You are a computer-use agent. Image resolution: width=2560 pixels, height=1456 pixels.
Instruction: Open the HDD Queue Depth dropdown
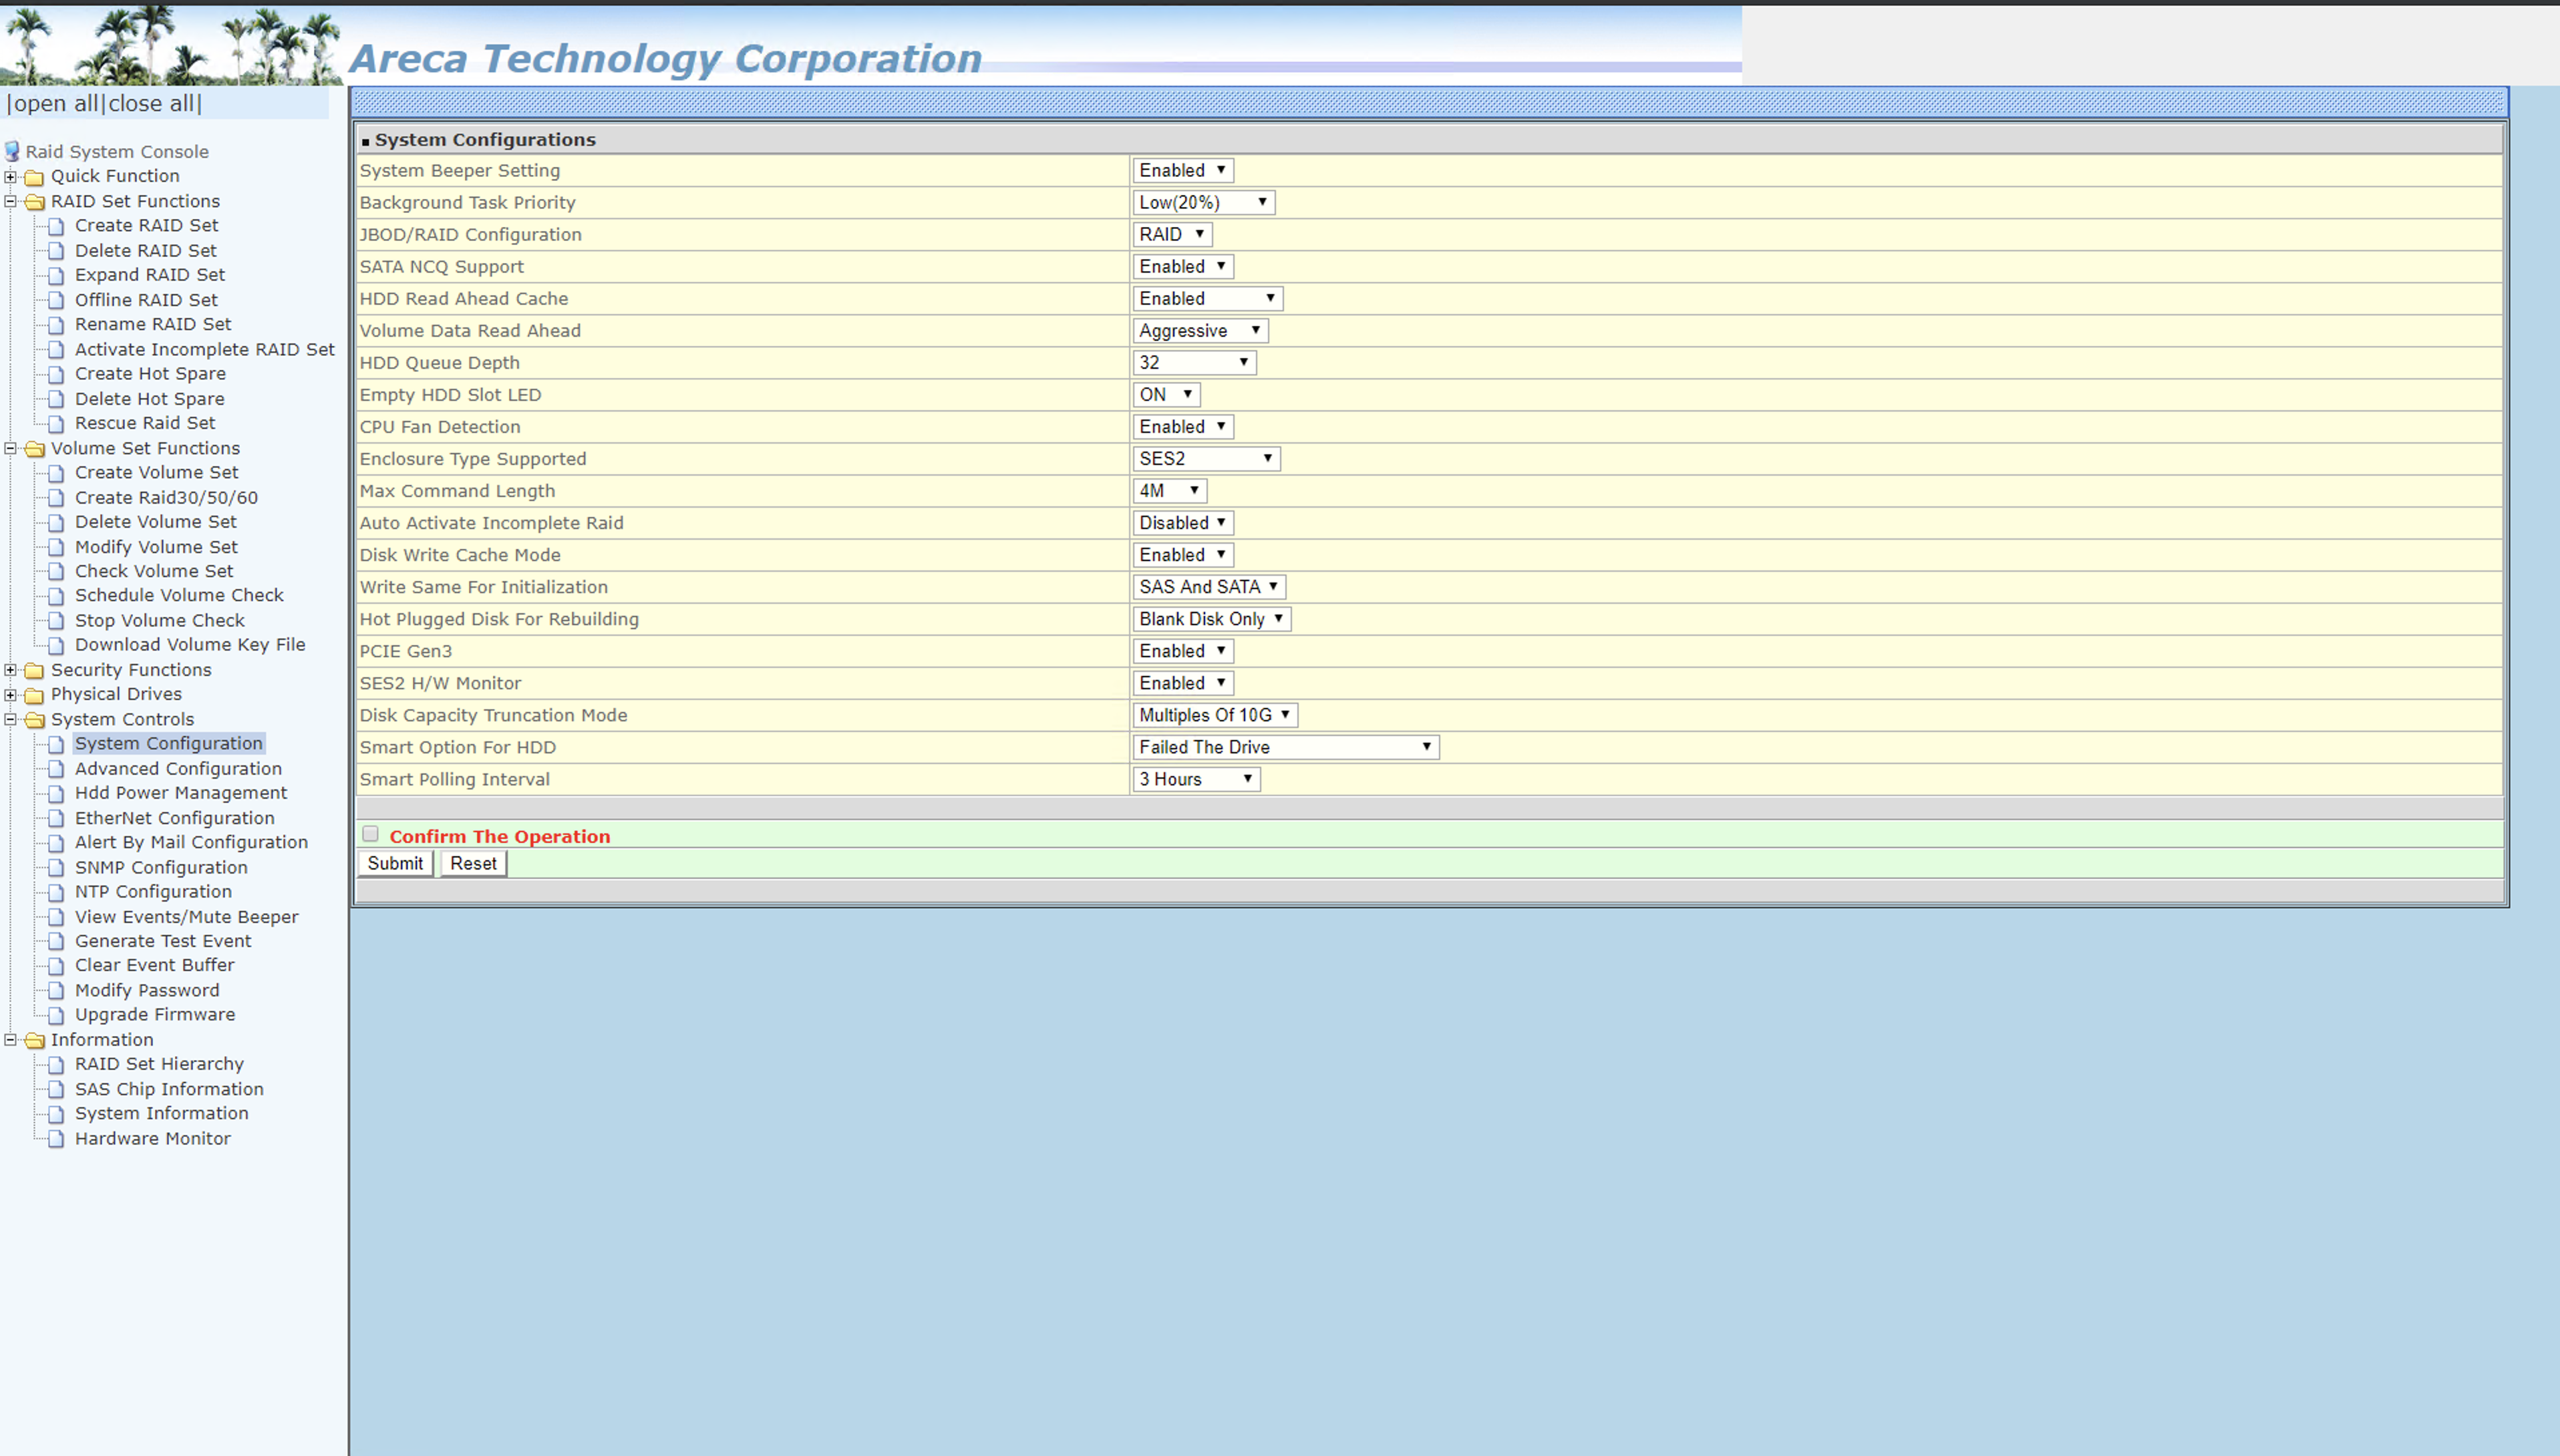click(1194, 363)
